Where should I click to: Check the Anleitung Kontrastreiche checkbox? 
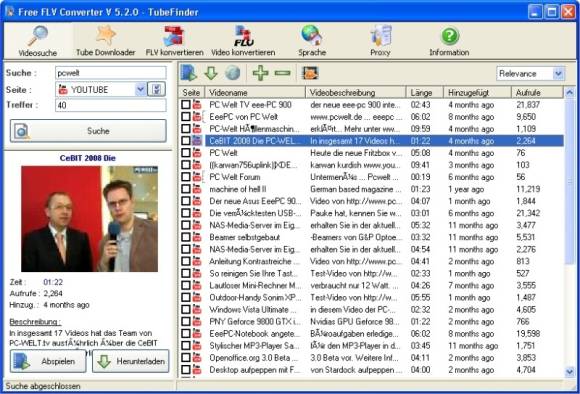coord(186,261)
